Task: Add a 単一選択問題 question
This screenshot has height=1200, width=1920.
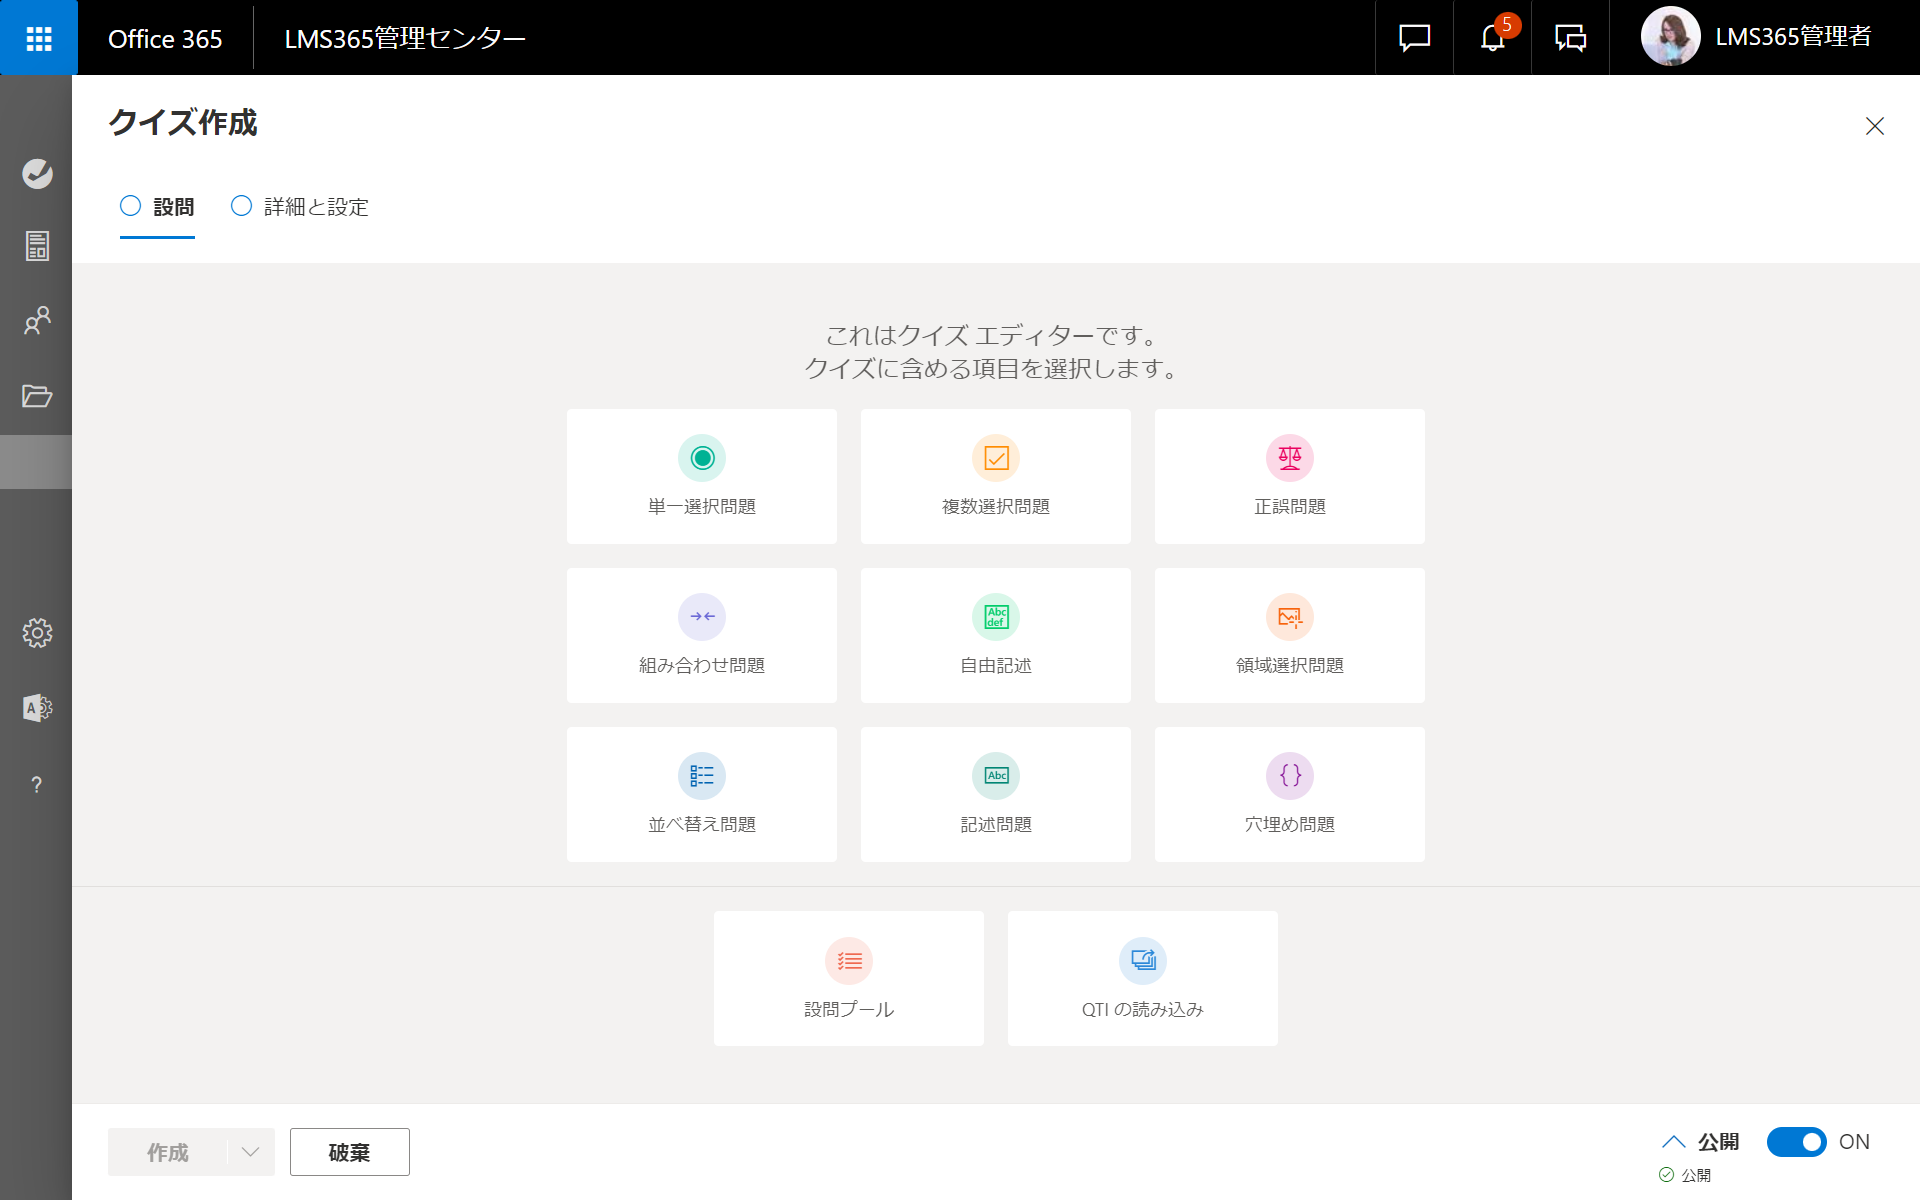Action: (702, 476)
